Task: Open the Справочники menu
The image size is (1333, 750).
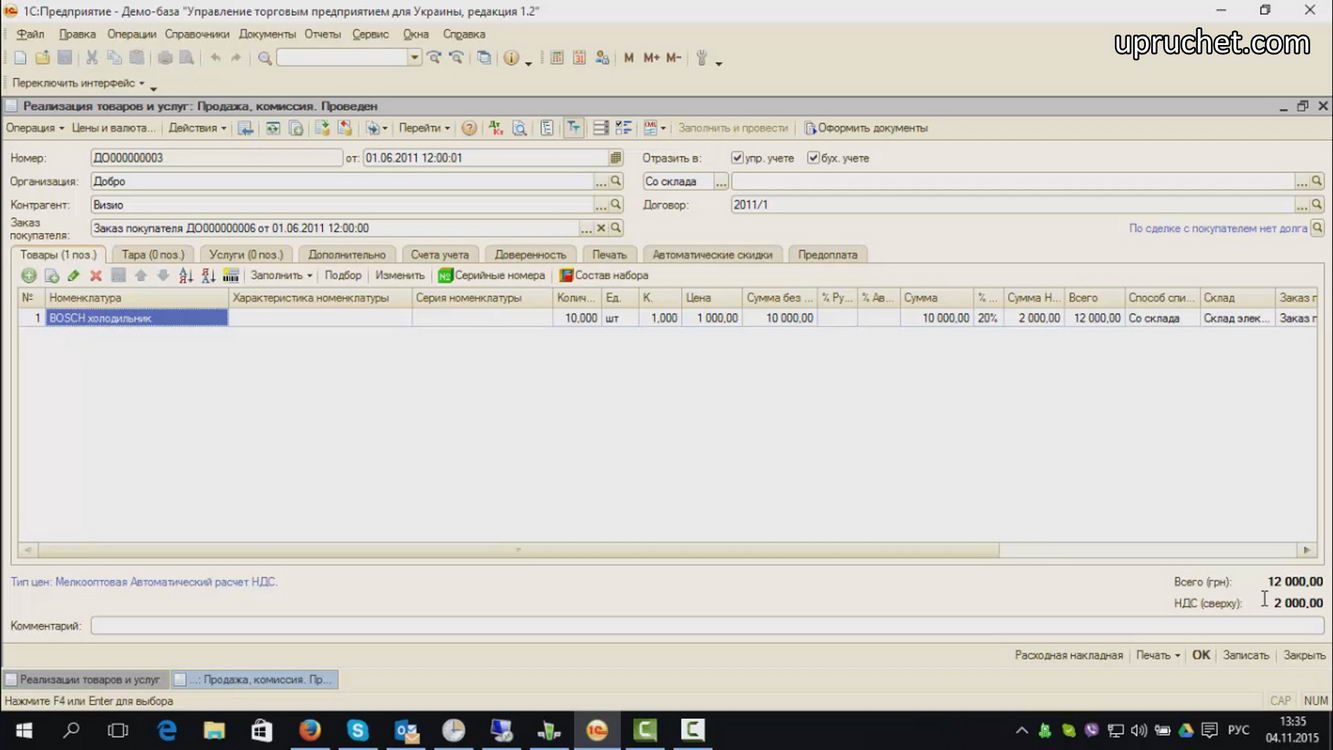Action: (197, 34)
